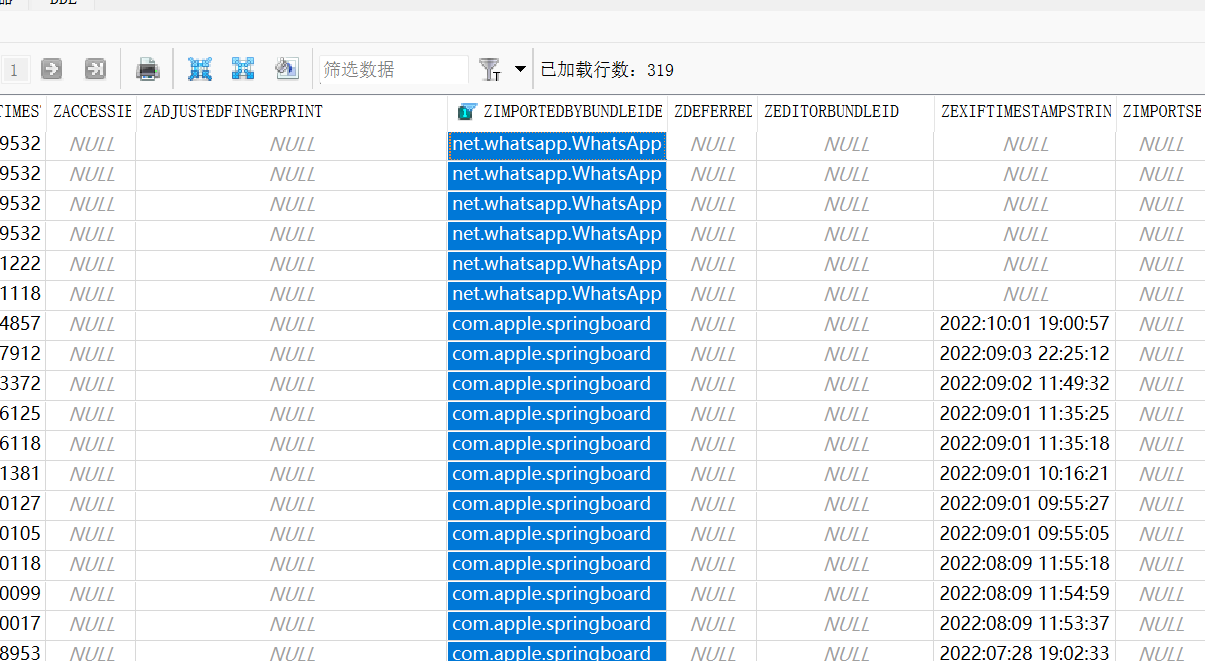Select com.apple.springboard cell in row 4857

click(x=557, y=324)
